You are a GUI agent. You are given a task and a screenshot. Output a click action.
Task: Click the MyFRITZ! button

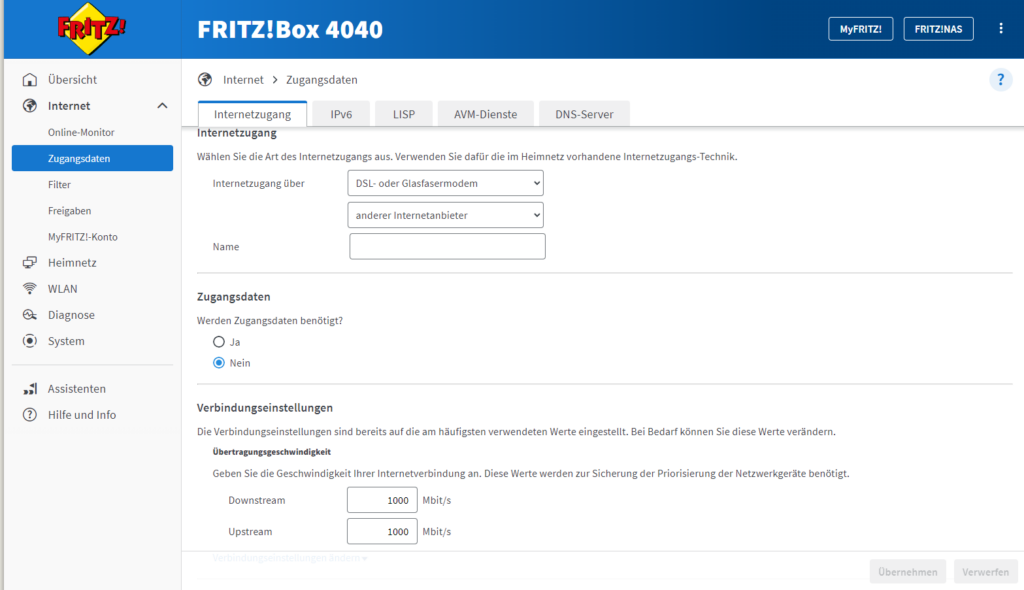pyautogui.click(x=861, y=29)
